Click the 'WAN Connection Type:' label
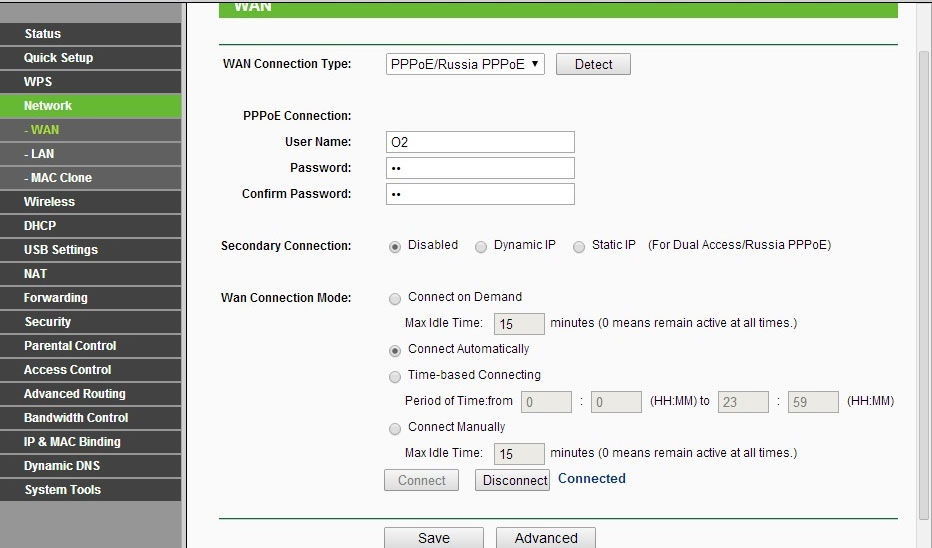The height and width of the screenshot is (548, 932). pyautogui.click(x=287, y=64)
